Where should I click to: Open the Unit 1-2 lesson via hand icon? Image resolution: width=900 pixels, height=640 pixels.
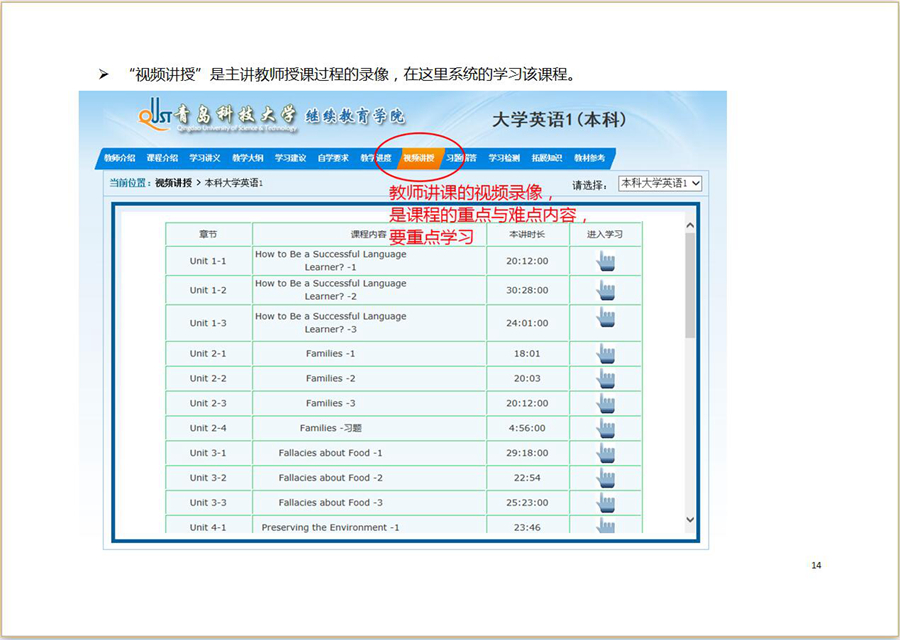pyautogui.click(x=605, y=290)
